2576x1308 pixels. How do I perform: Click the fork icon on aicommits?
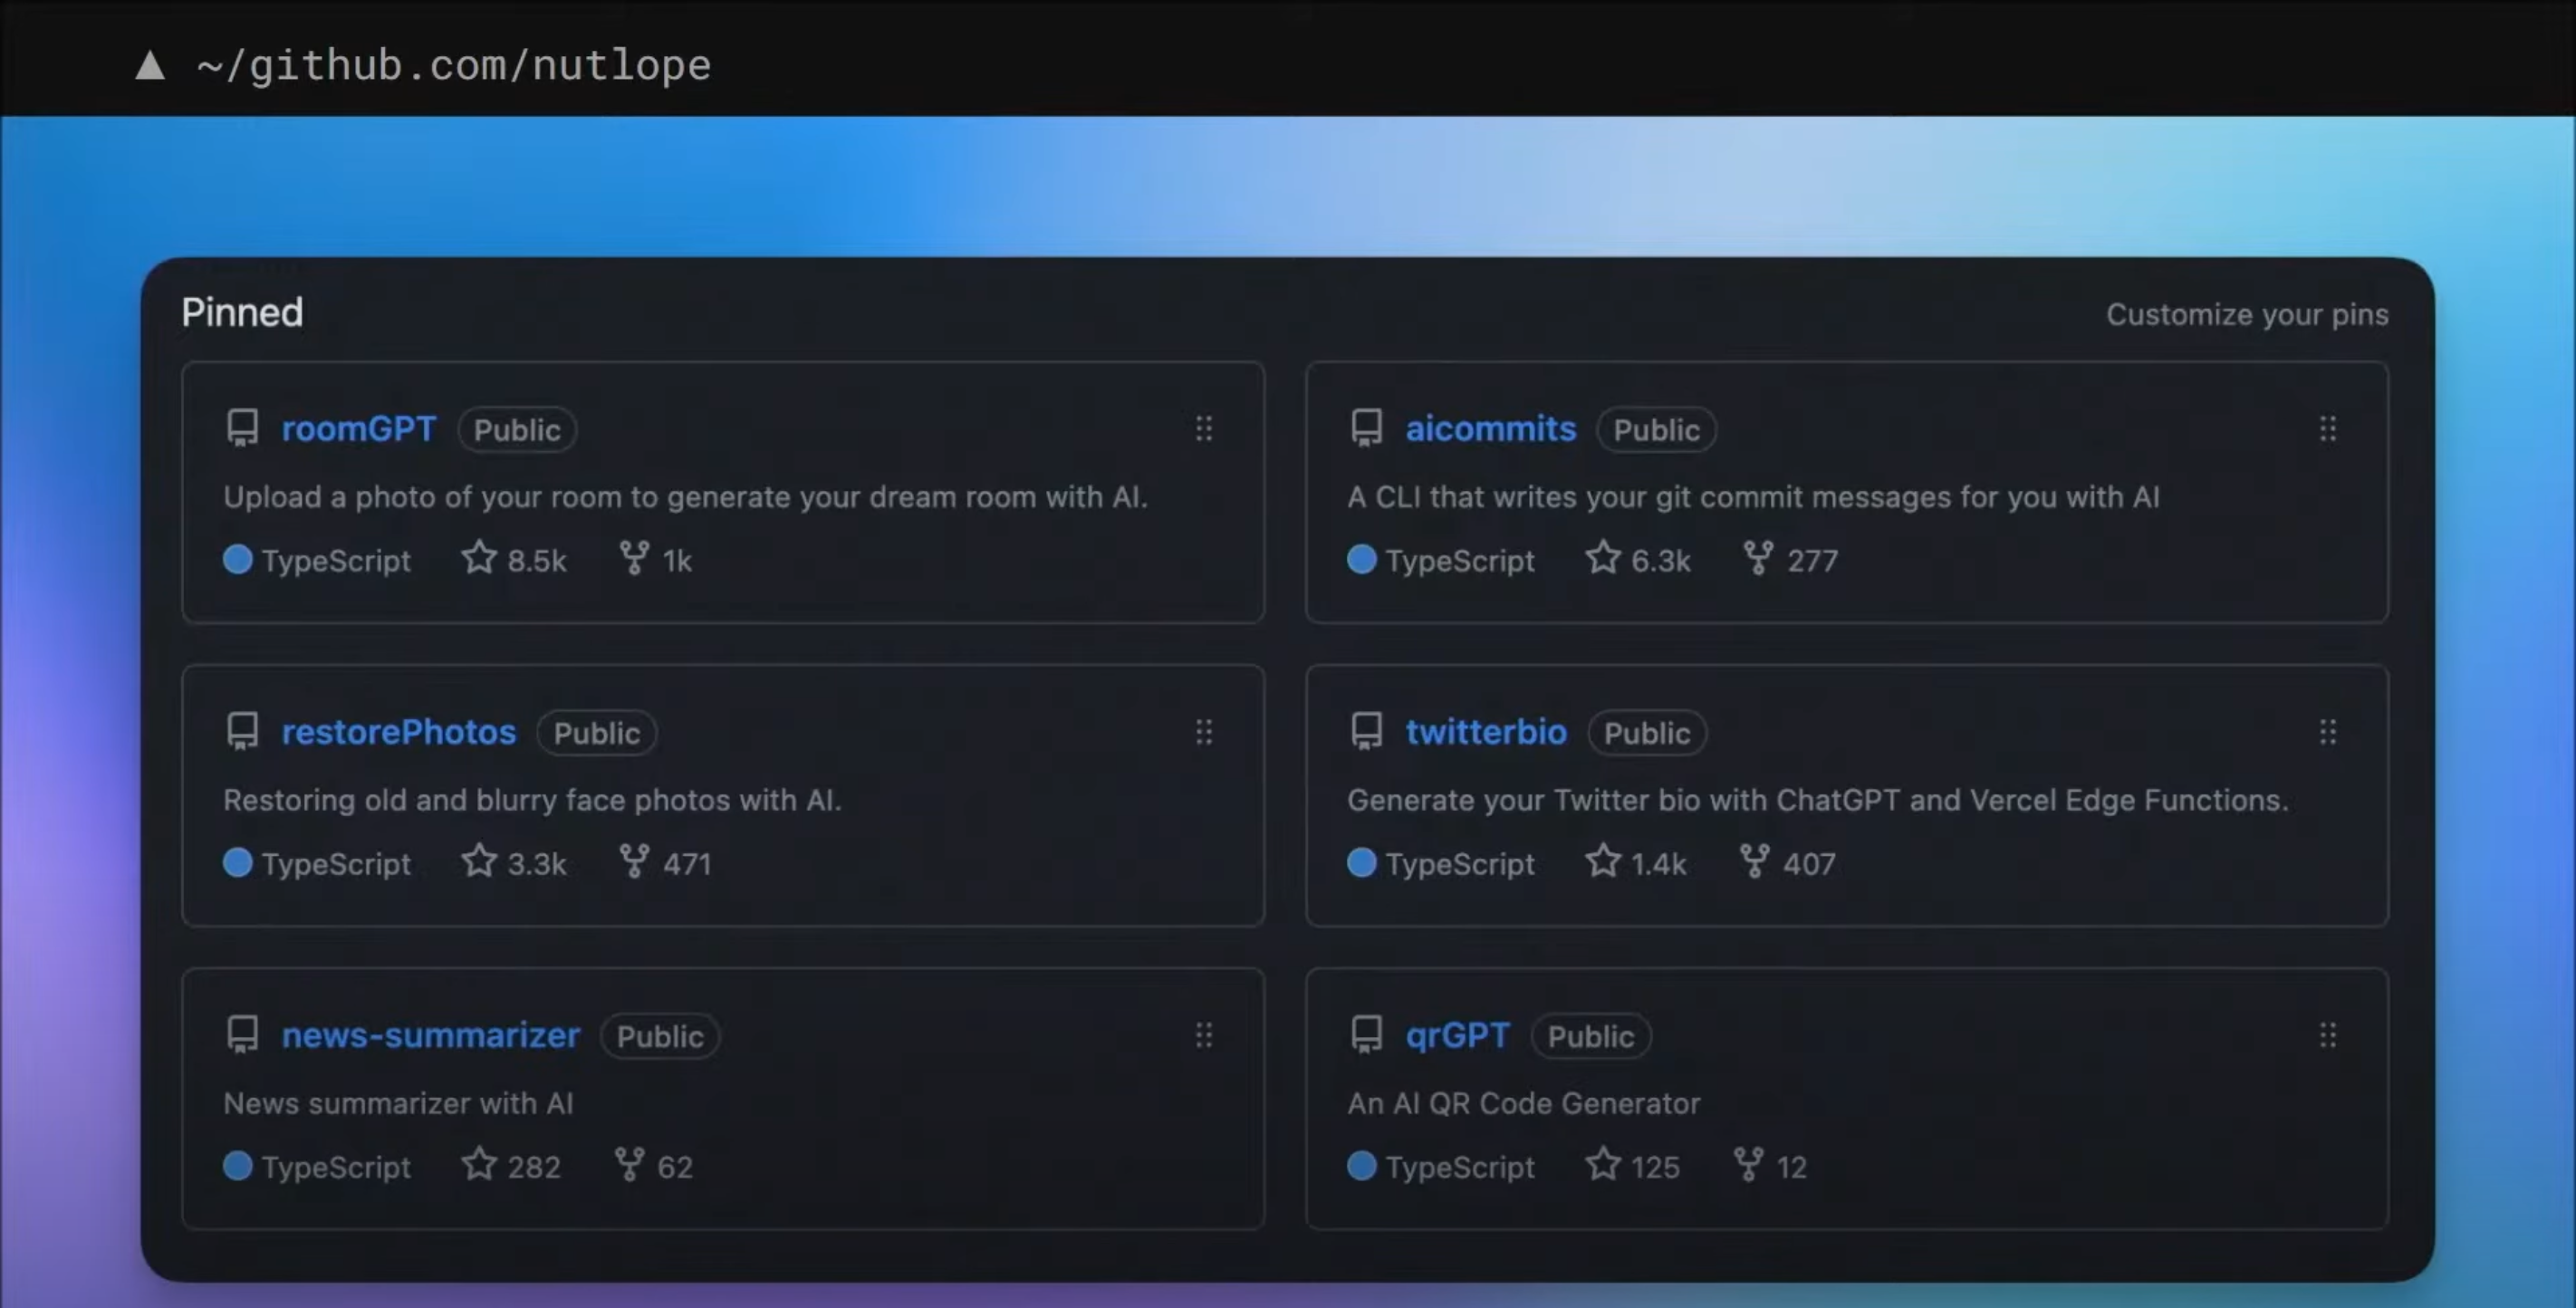(x=1758, y=558)
